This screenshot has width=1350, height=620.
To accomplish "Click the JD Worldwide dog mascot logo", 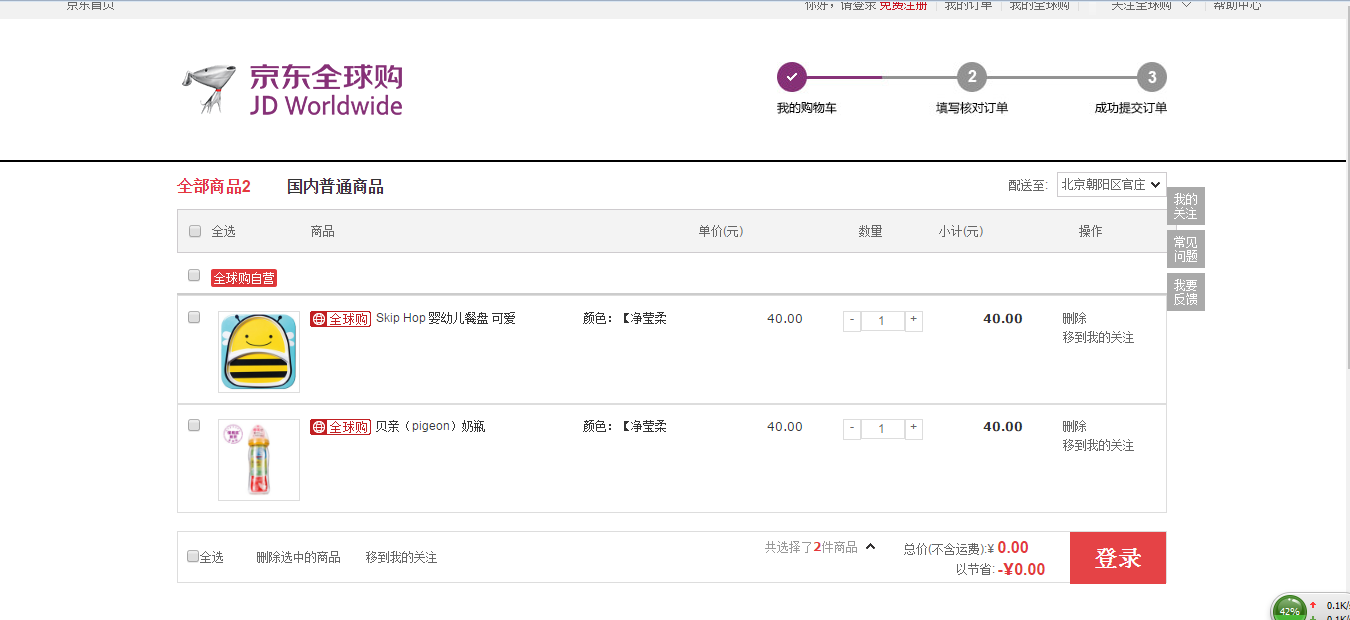I will pos(210,90).
